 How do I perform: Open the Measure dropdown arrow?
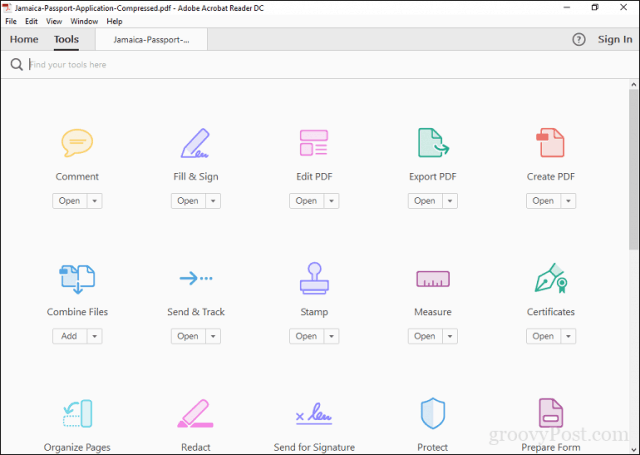click(x=450, y=336)
